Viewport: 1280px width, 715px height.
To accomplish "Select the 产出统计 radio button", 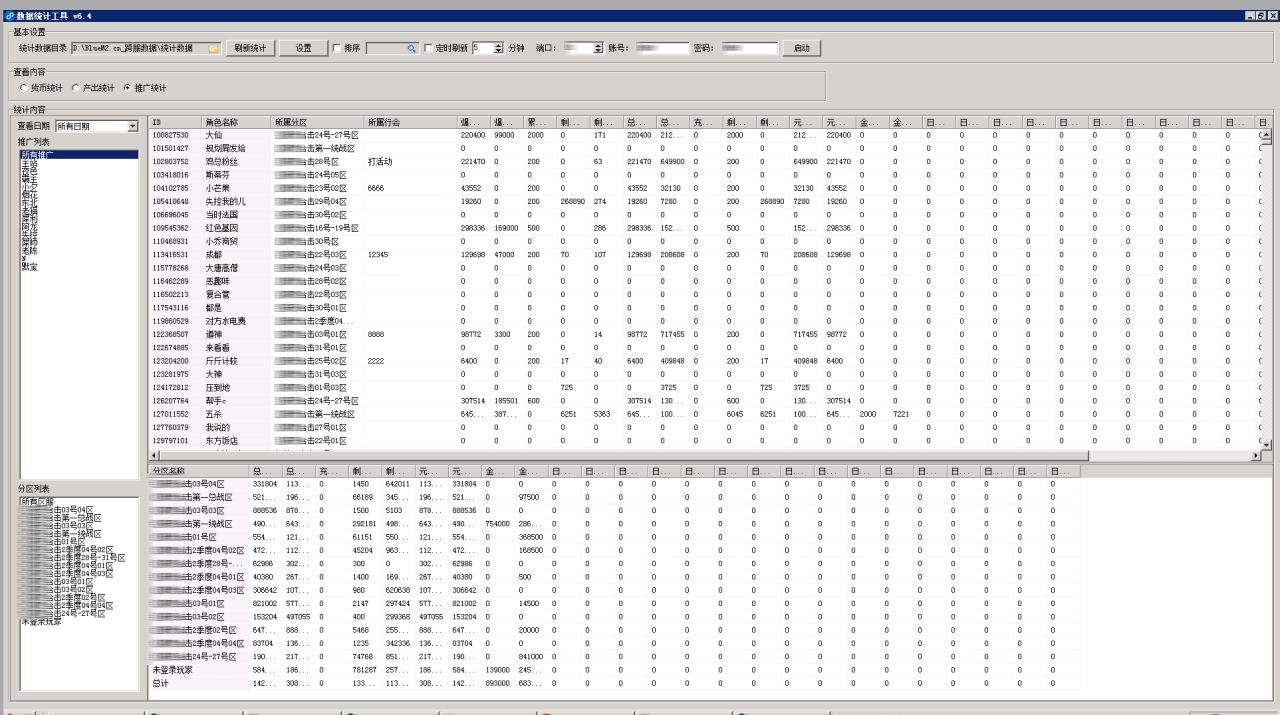I will pyautogui.click(x=76, y=88).
